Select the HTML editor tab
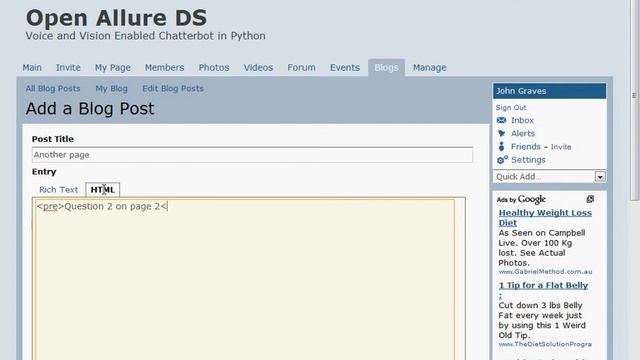Image resolution: width=640 pixels, height=360 pixels. click(x=102, y=190)
